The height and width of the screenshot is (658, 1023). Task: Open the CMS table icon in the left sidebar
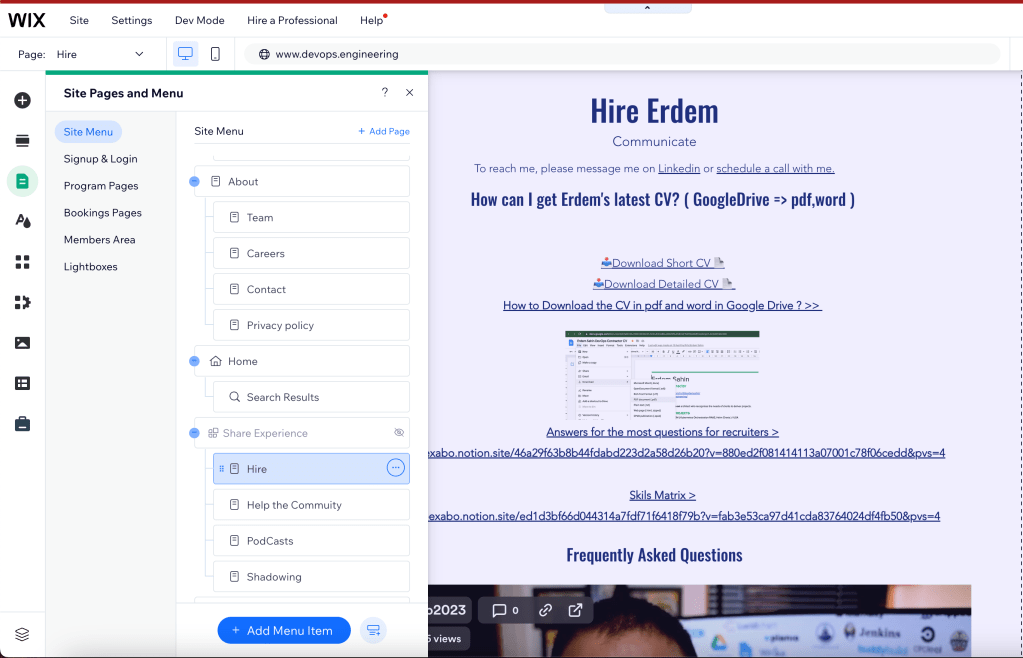(22, 383)
